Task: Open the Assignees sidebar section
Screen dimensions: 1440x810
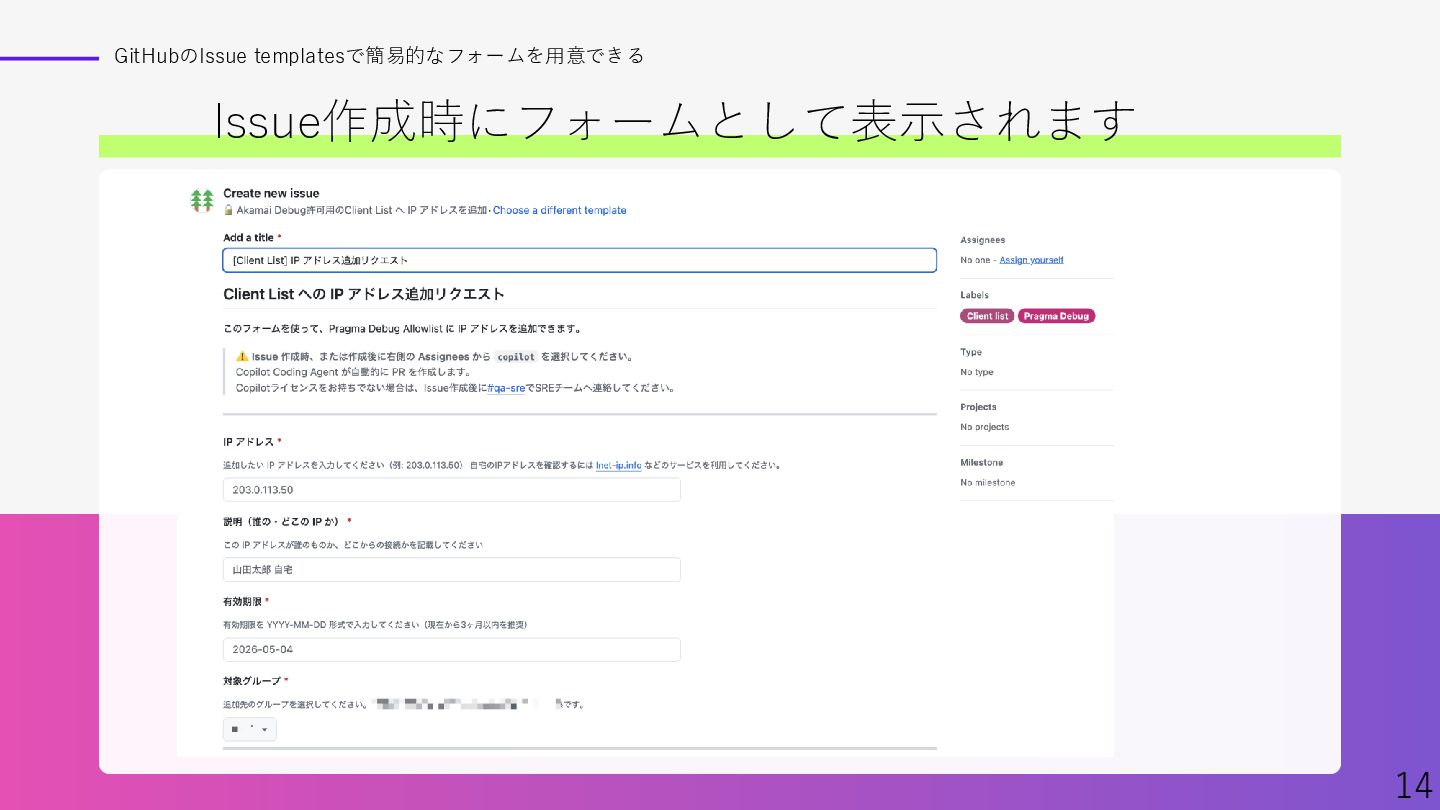Action: 983,240
